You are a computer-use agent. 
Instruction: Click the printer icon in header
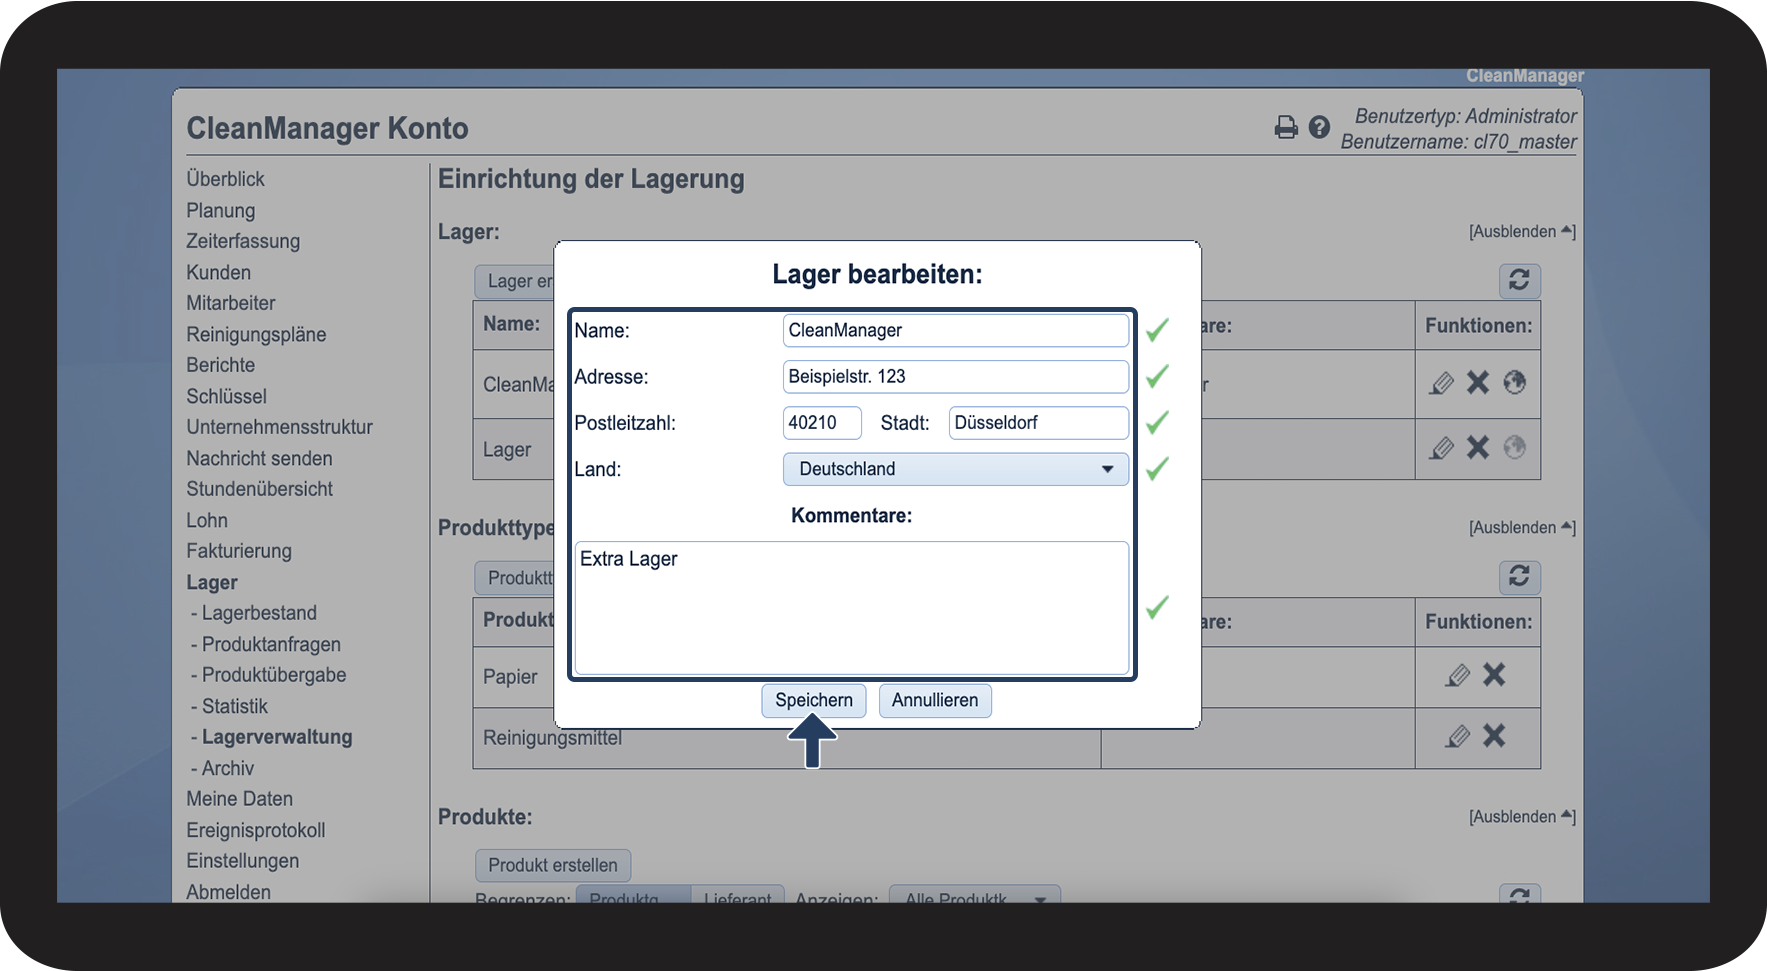1286,127
